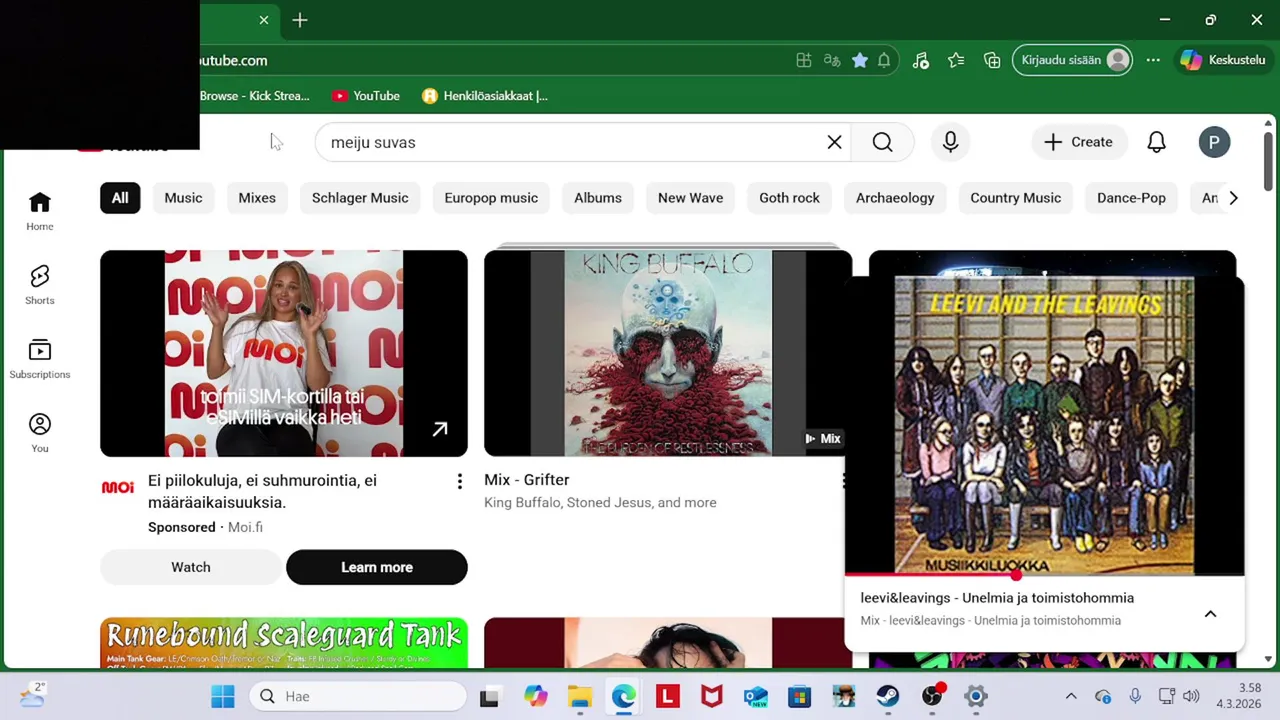Open Shorts from the sidebar
This screenshot has width=1280, height=720.
click(x=40, y=285)
